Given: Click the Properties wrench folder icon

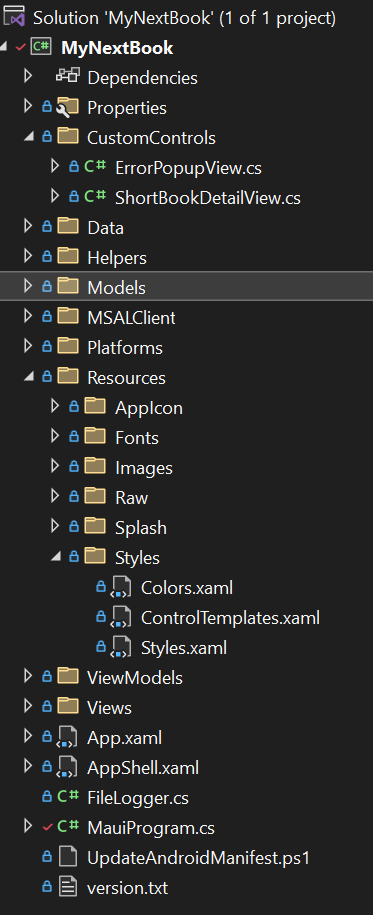Looking at the screenshot, I should [x=67, y=107].
